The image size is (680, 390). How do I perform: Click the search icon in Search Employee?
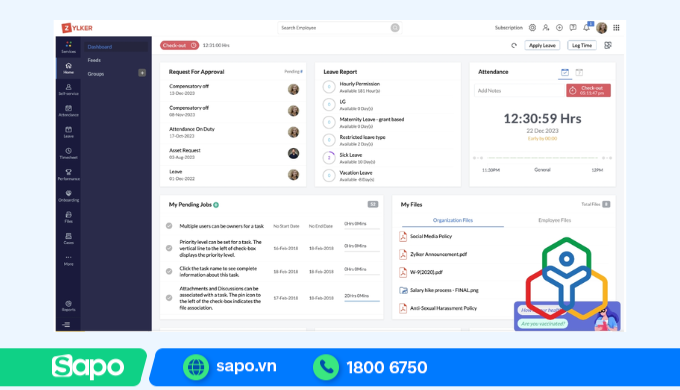[395, 28]
